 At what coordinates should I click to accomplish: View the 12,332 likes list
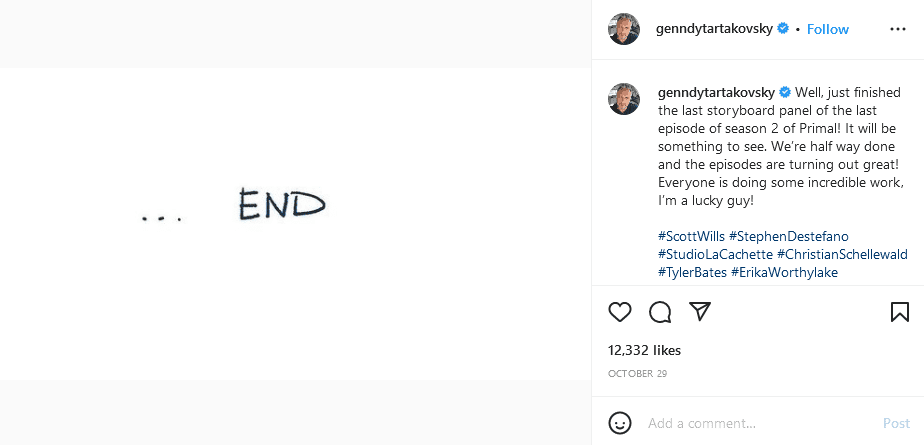click(x=644, y=350)
